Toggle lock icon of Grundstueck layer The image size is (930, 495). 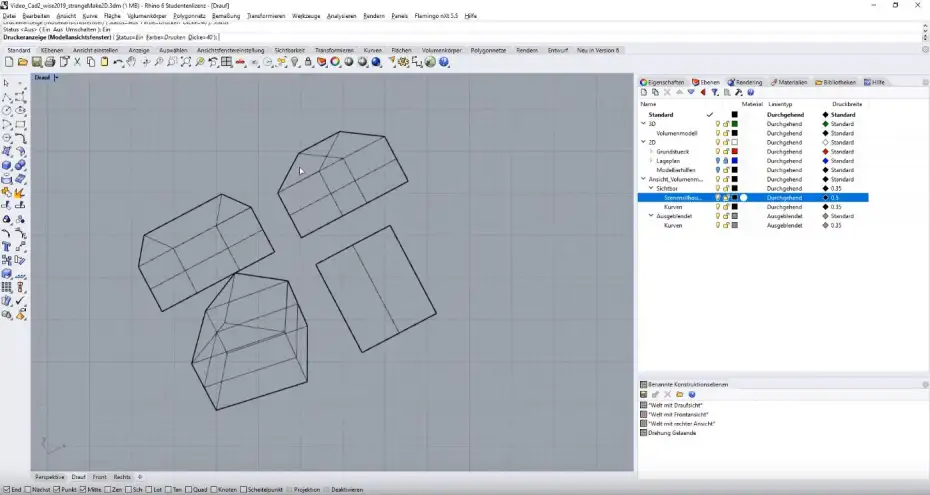pos(726,152)
